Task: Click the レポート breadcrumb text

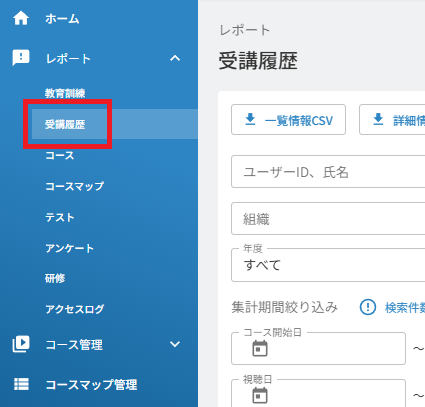Action: tap(245, 30)
